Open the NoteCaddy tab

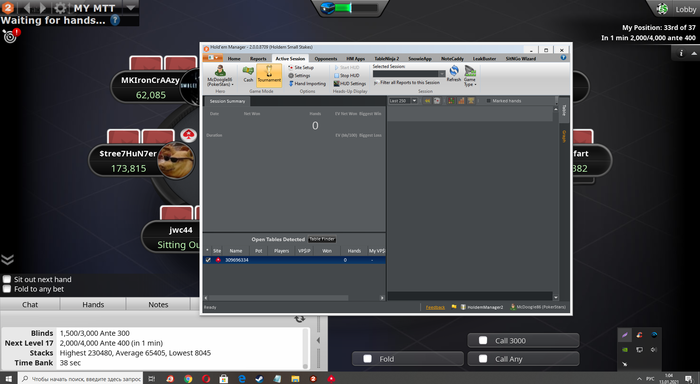point(452,58)
